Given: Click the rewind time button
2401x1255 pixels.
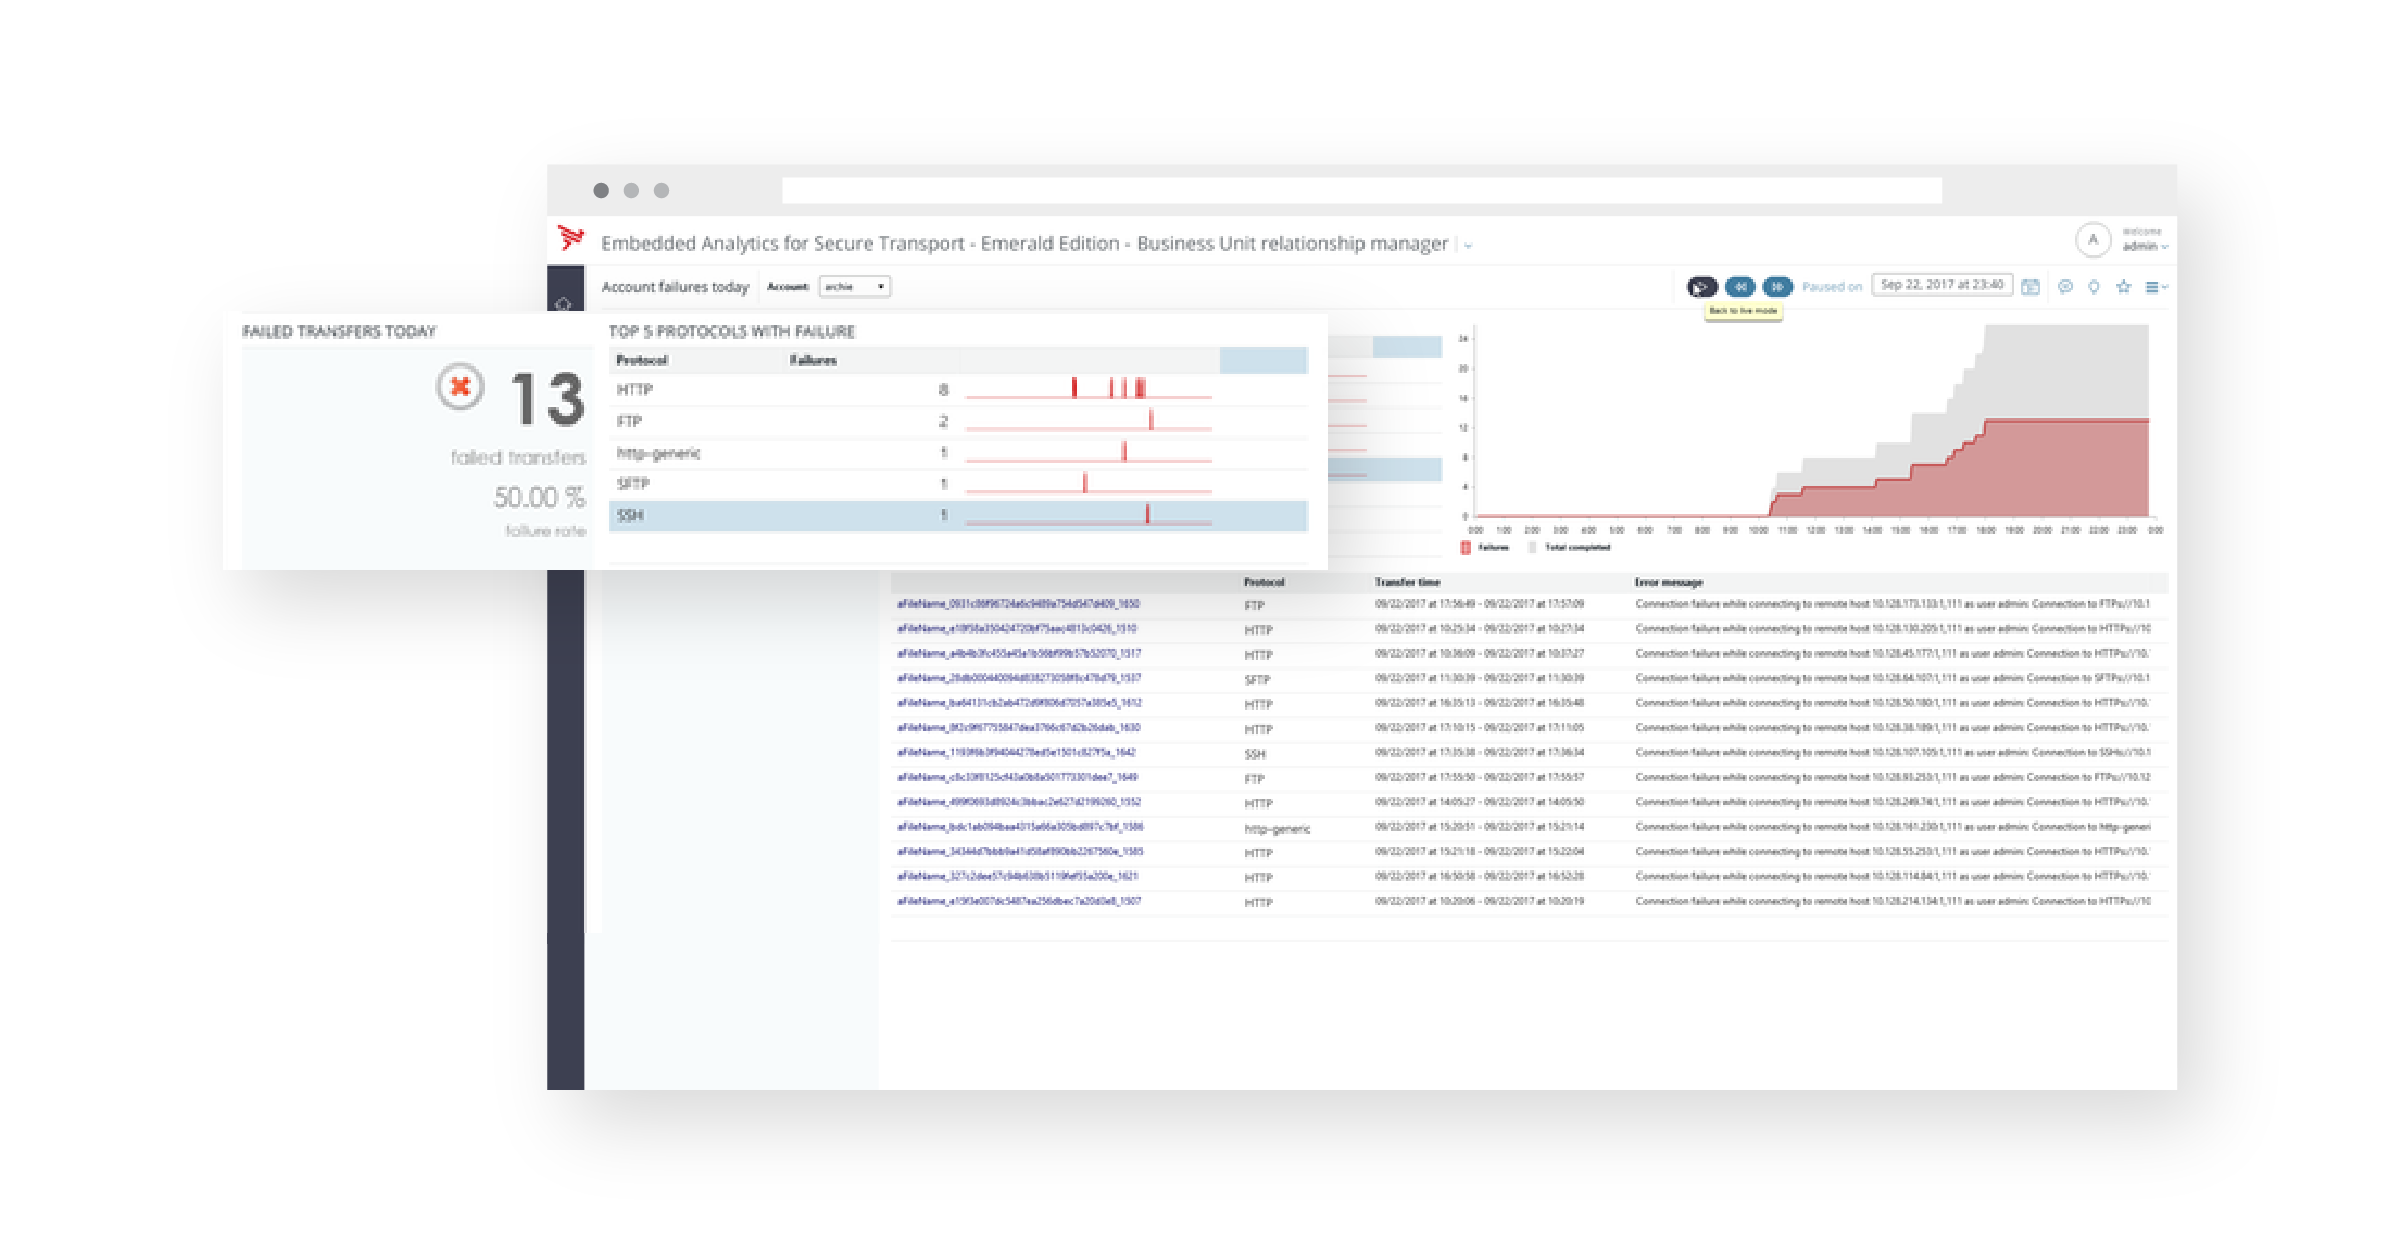Looking at the screenshot, I should tap(1740, 287).
